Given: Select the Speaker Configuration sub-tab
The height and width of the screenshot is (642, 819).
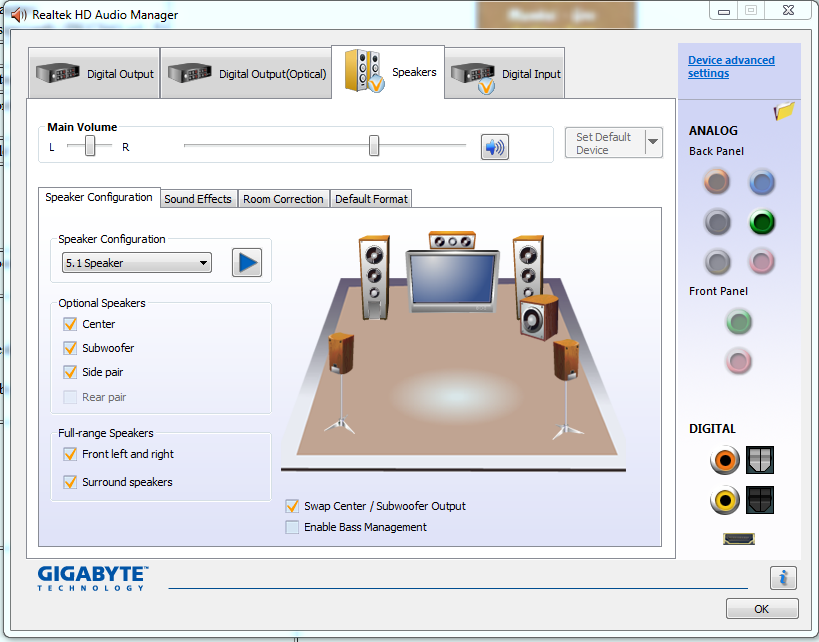Looking at the screenshot, I should (x=99, y=197).
